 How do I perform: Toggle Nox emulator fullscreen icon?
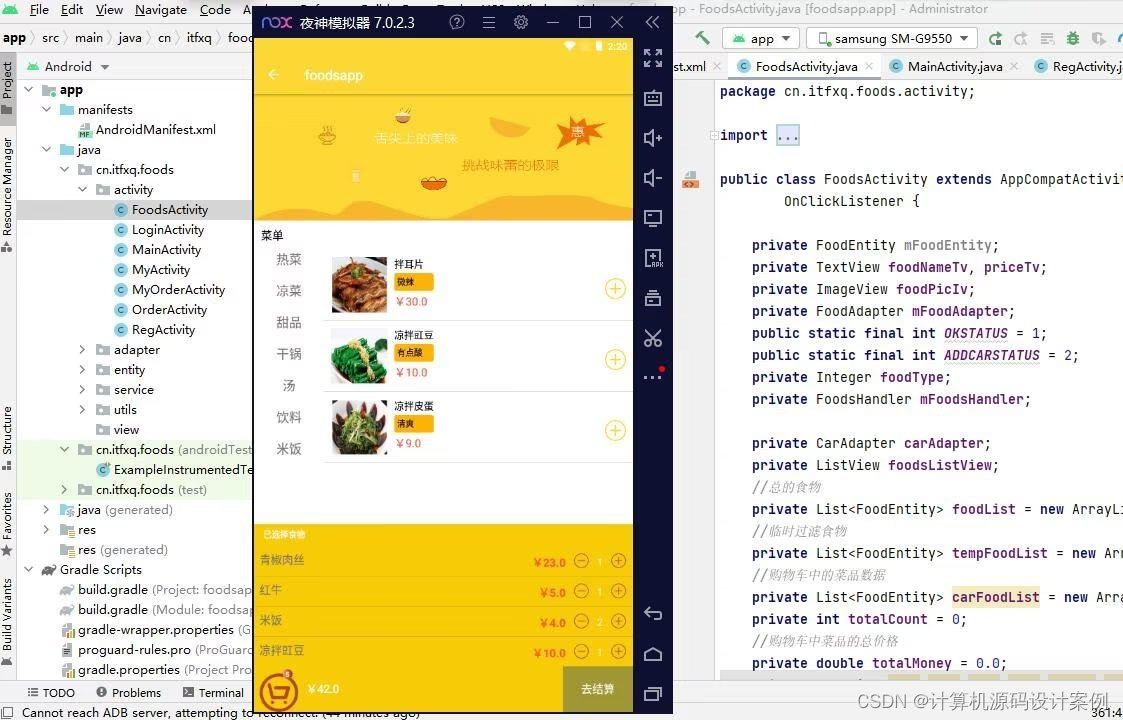[x=652, y=58]
